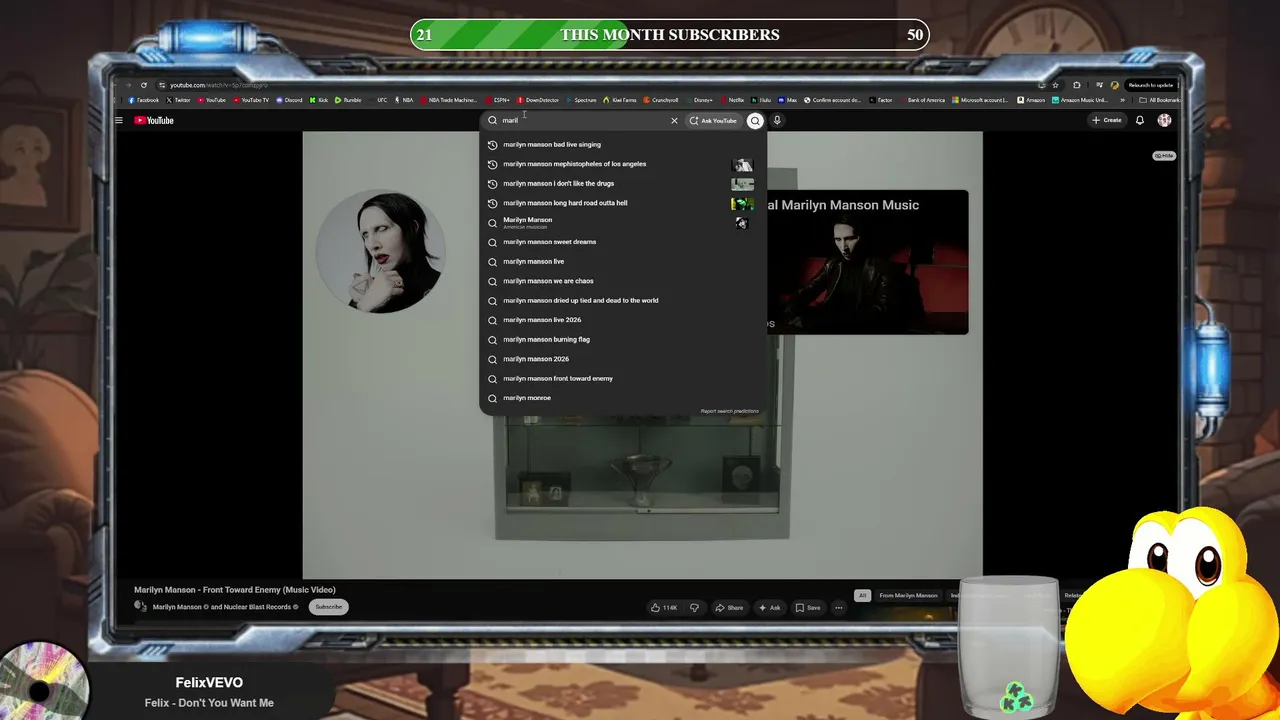Open the YouTube hamburger guide menu

118,120
